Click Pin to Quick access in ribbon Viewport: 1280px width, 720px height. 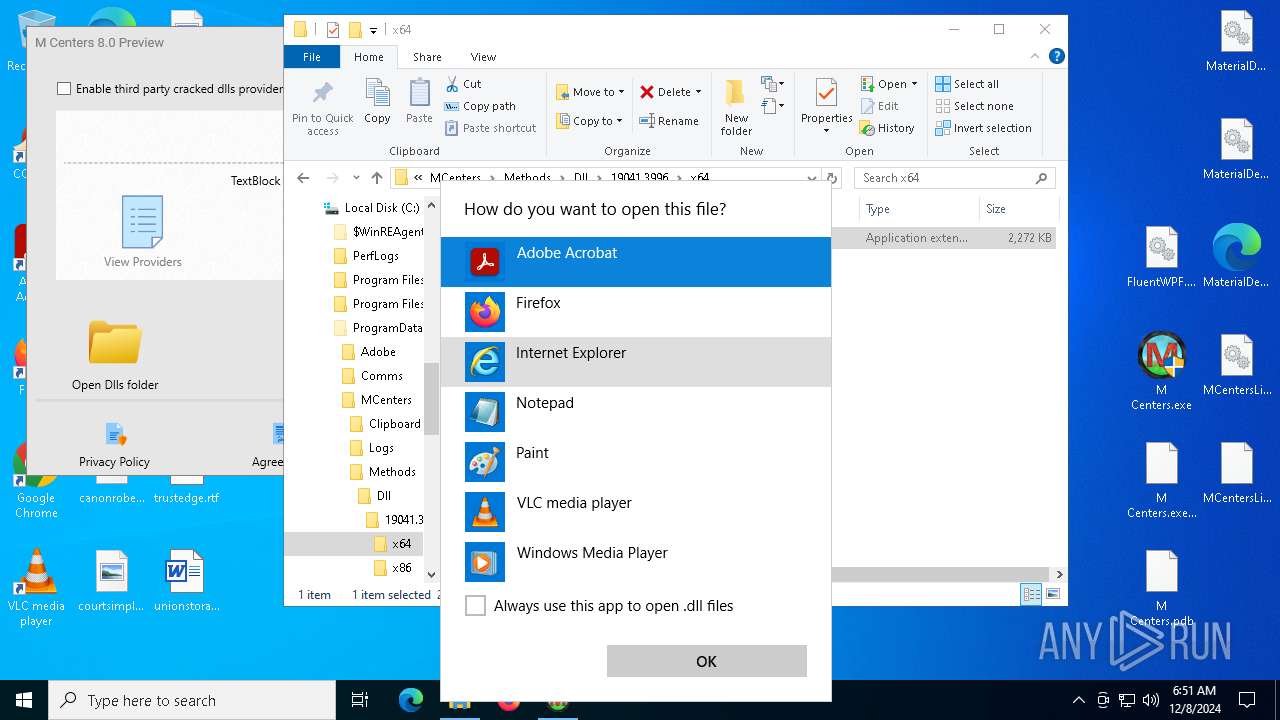(x=322, y=107)
